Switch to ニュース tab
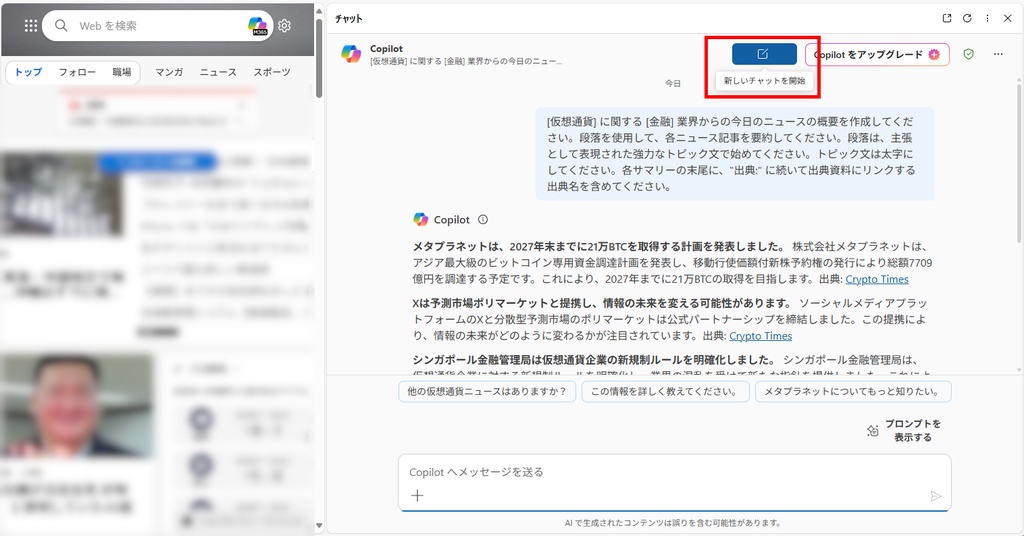Viewport: 1024px width, 536px height. [218, 72]
